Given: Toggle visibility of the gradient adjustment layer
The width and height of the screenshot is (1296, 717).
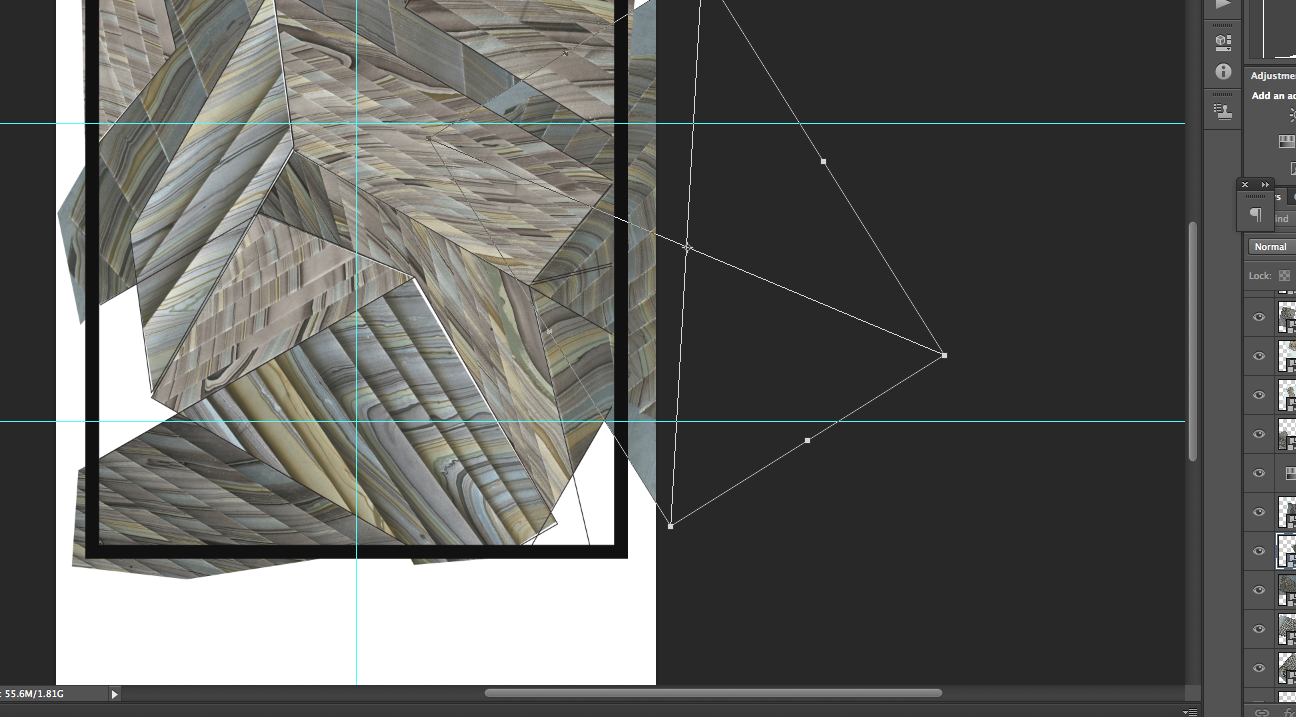Looking at the screenshot, I should pyautogui.click(x=1259, y=473).
